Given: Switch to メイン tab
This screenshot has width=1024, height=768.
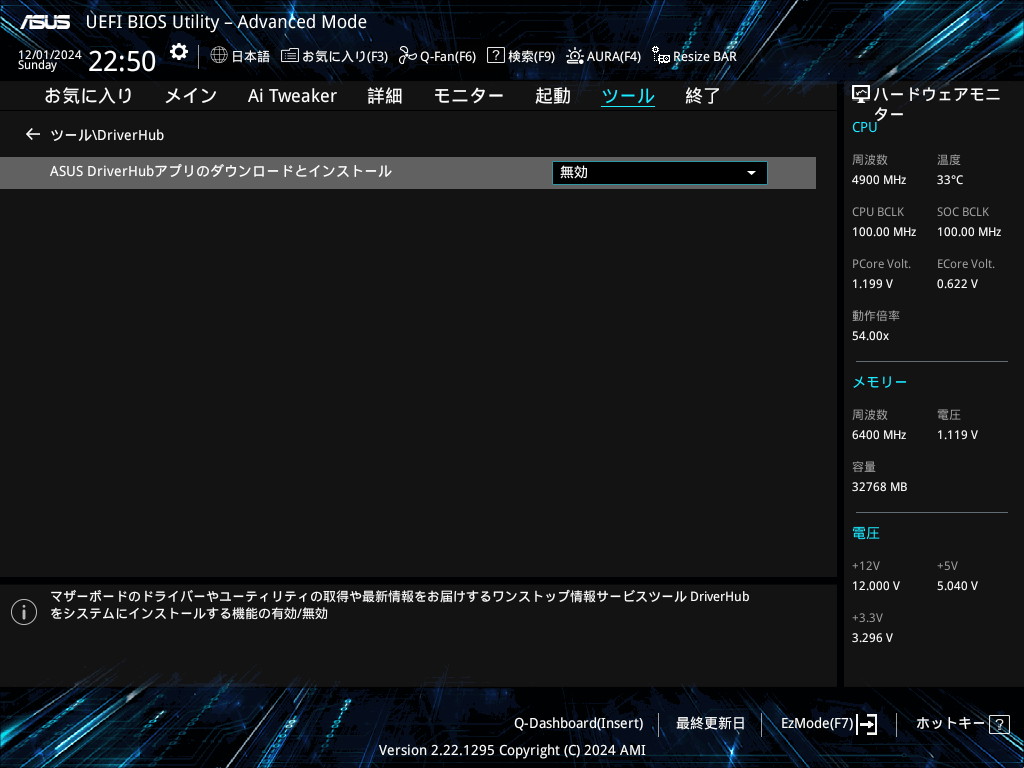Looking at the screenshot, I should (191, 96).
